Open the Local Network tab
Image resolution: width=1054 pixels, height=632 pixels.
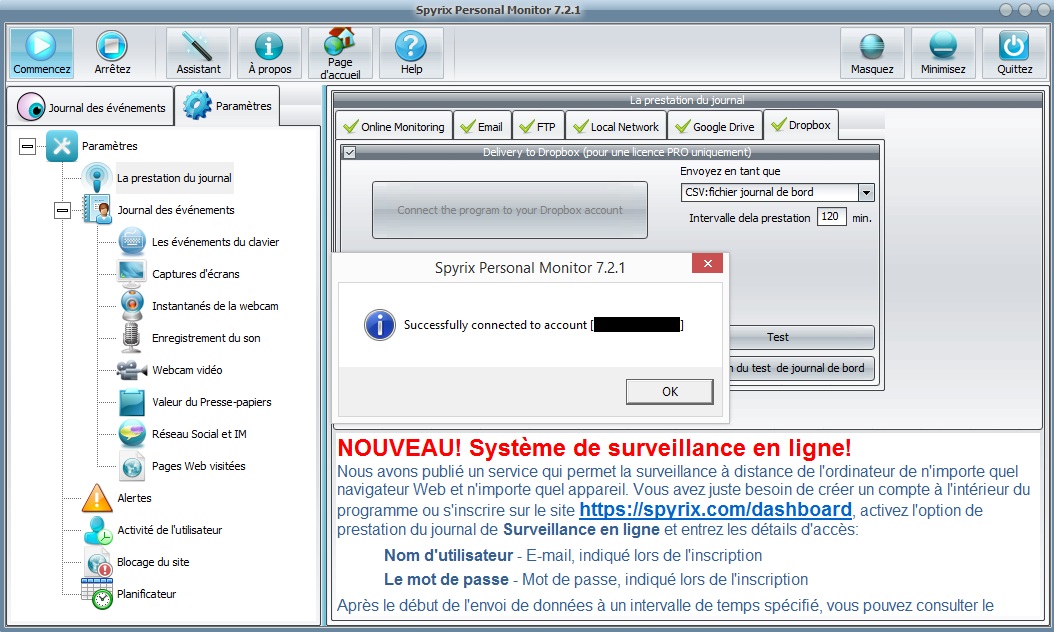click(616, 126)
